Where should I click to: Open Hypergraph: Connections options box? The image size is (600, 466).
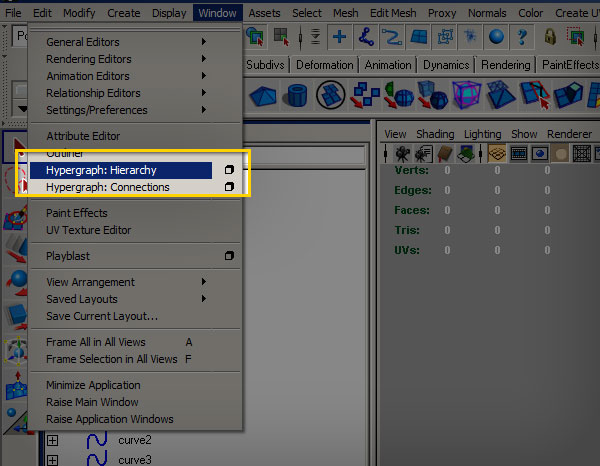point(229,186)
